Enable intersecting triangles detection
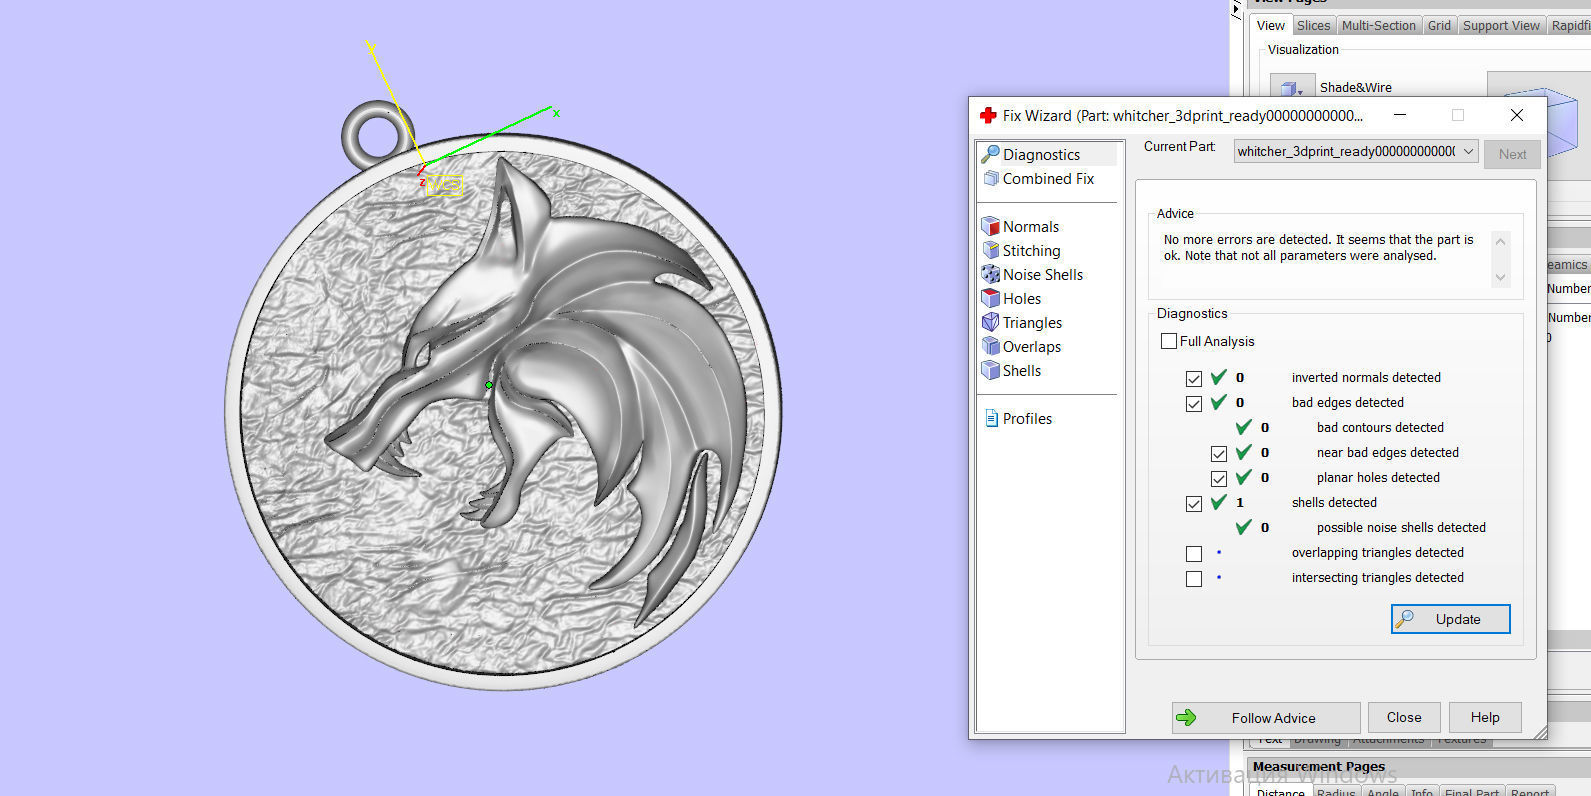The image size is (1591, 796). 1194,578
